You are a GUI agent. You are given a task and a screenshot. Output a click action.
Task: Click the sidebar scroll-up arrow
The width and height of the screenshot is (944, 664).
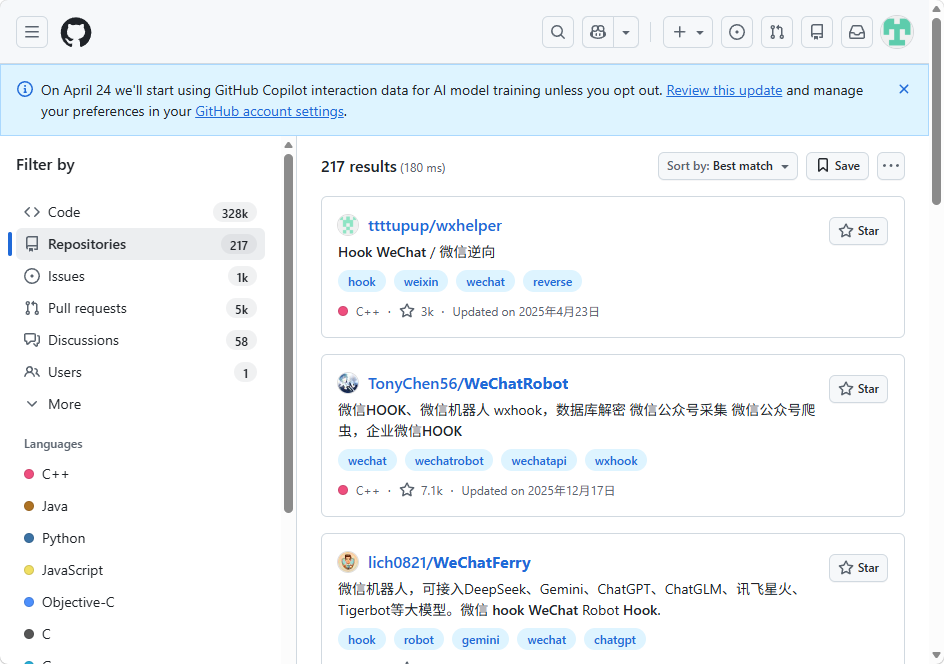[288, 145]
